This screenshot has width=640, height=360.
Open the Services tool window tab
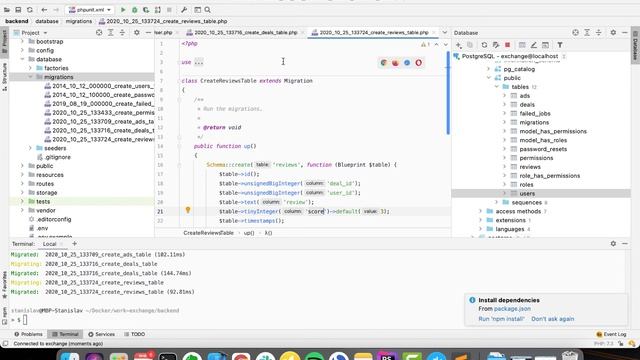(101, 334)
